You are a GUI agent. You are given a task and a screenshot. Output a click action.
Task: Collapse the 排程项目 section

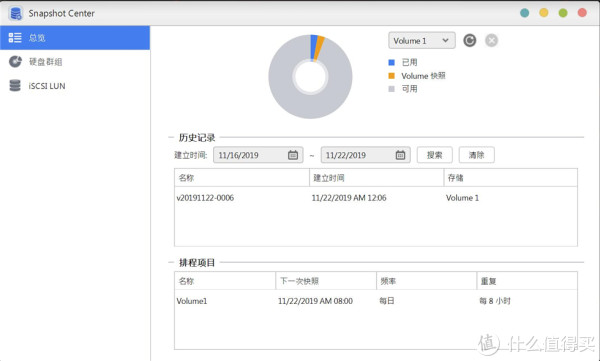pos(171,263)
